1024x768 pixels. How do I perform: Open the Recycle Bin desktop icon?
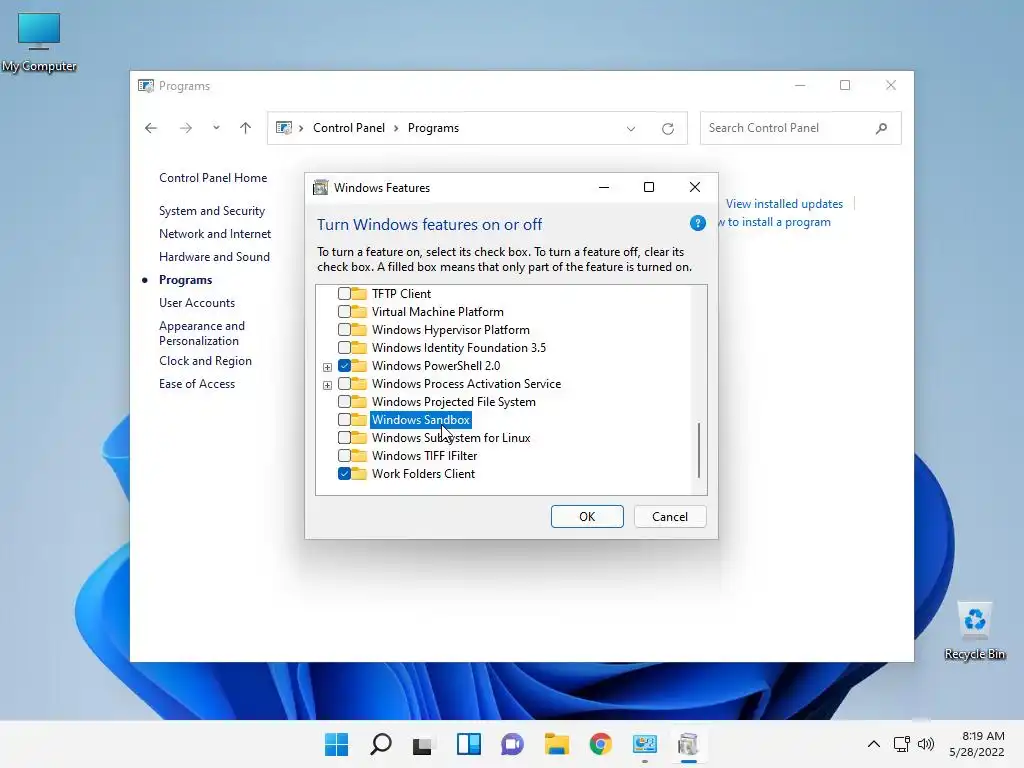pos(974,631)
